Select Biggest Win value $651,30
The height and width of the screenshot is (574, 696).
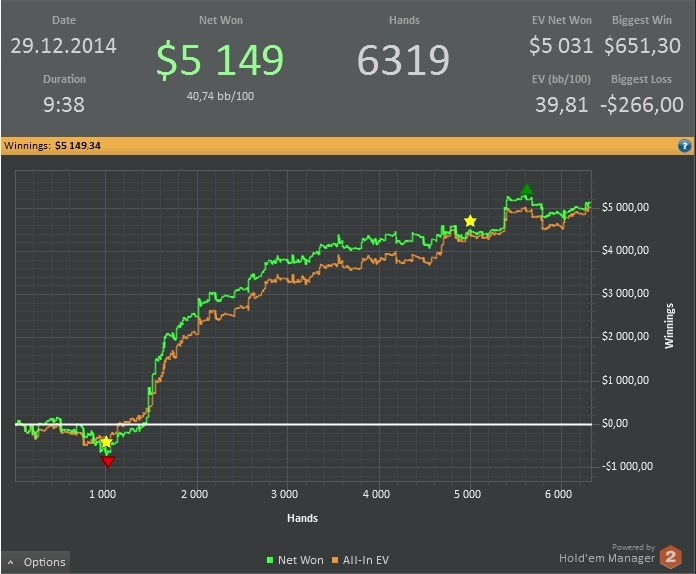click(642, 46)
